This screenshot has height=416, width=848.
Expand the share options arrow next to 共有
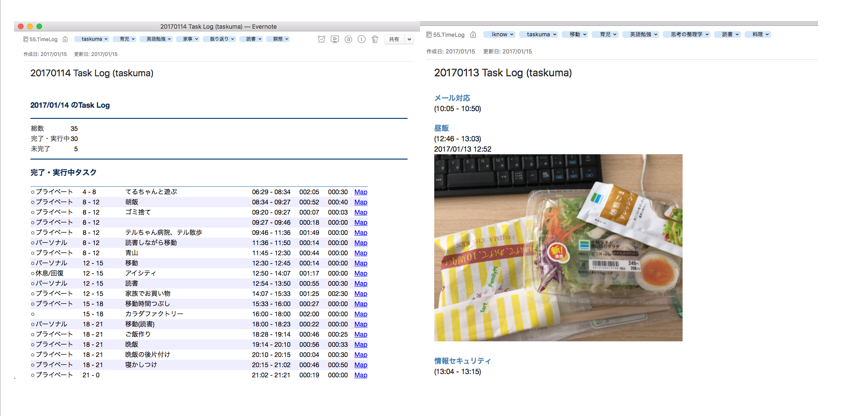[409, 40]
